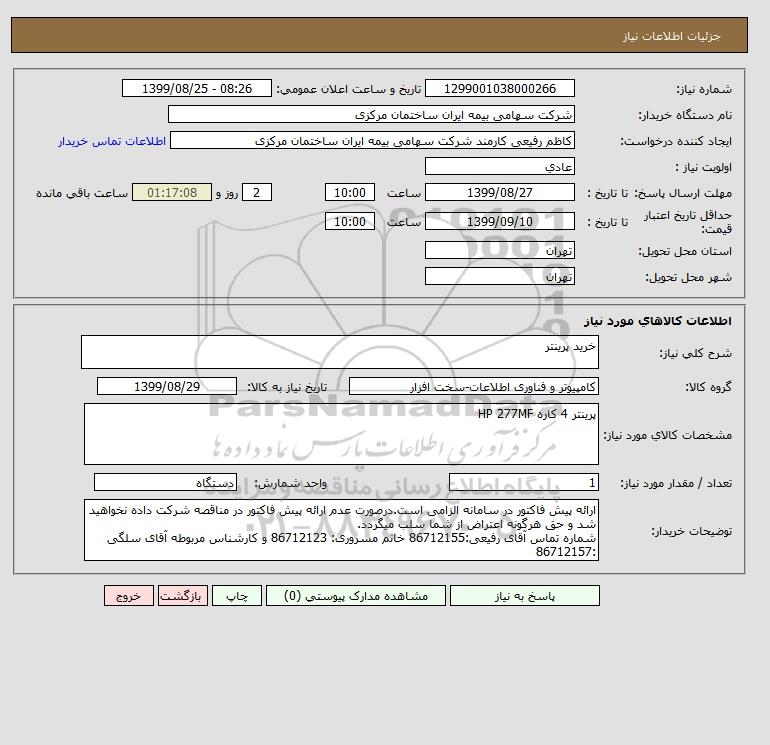Click the ایجاد کننده درخواست label
Screen dimensions: 770x745
(x=676, y=141)
